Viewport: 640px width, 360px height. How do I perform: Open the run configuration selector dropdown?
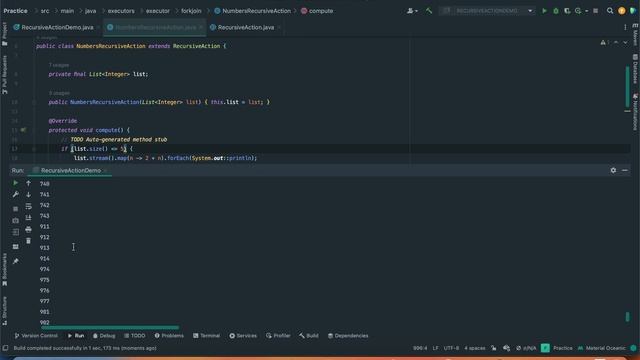[488, 11]
